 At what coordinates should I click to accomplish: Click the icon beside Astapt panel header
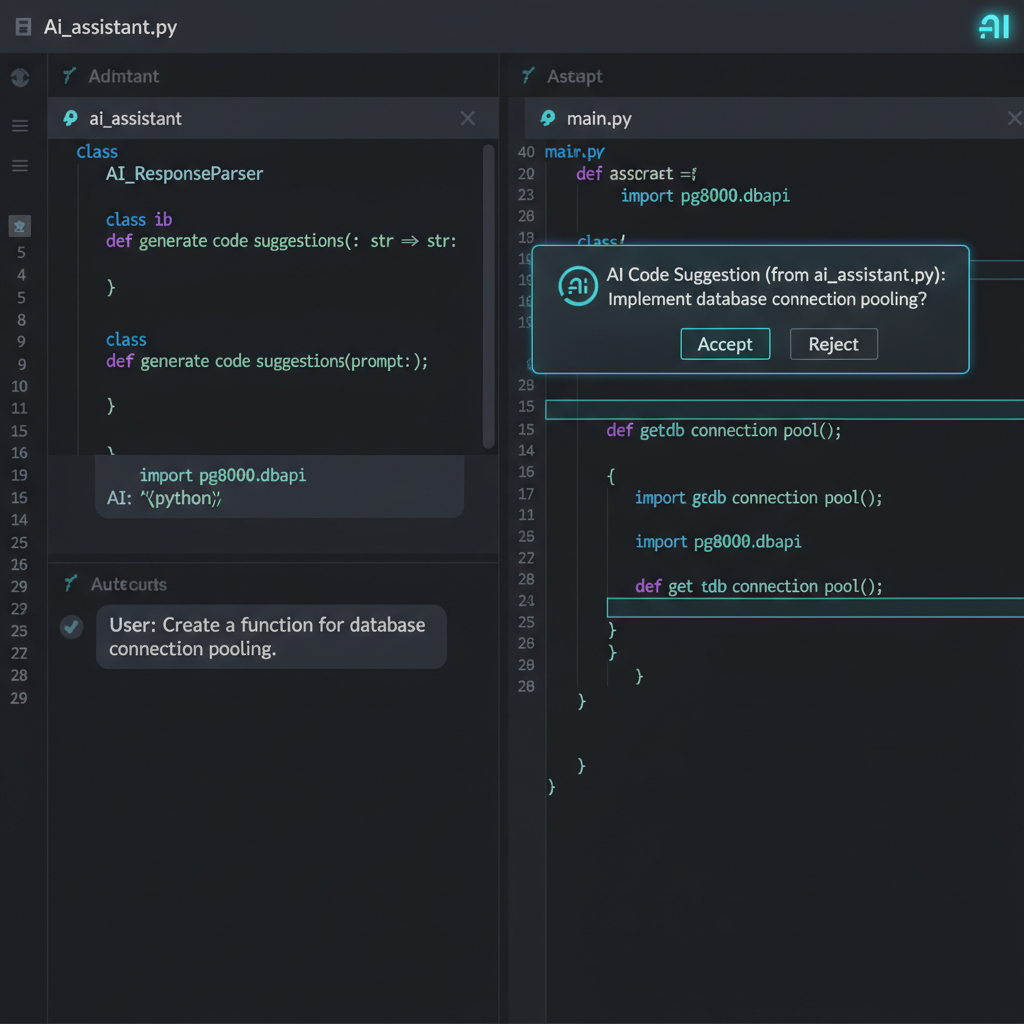tap(528, 76)
